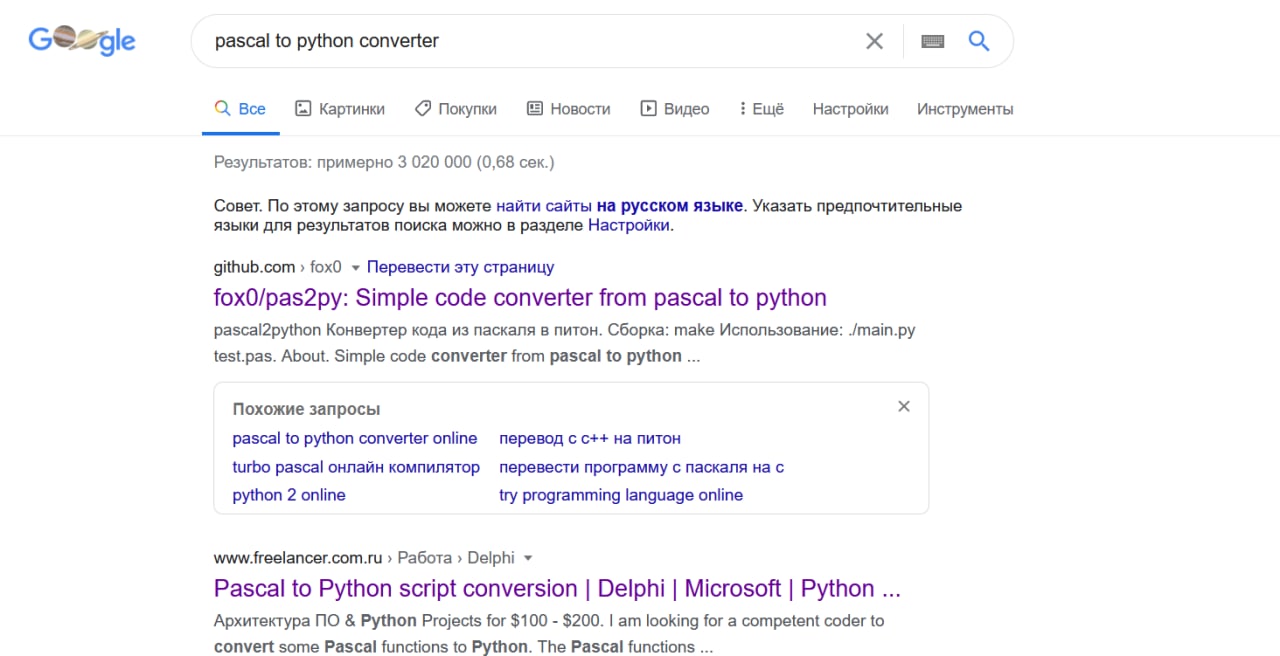Click the Настройки link in the tip
The width and height of the screenshot is (1280, 656).
[x=629, y=225]
